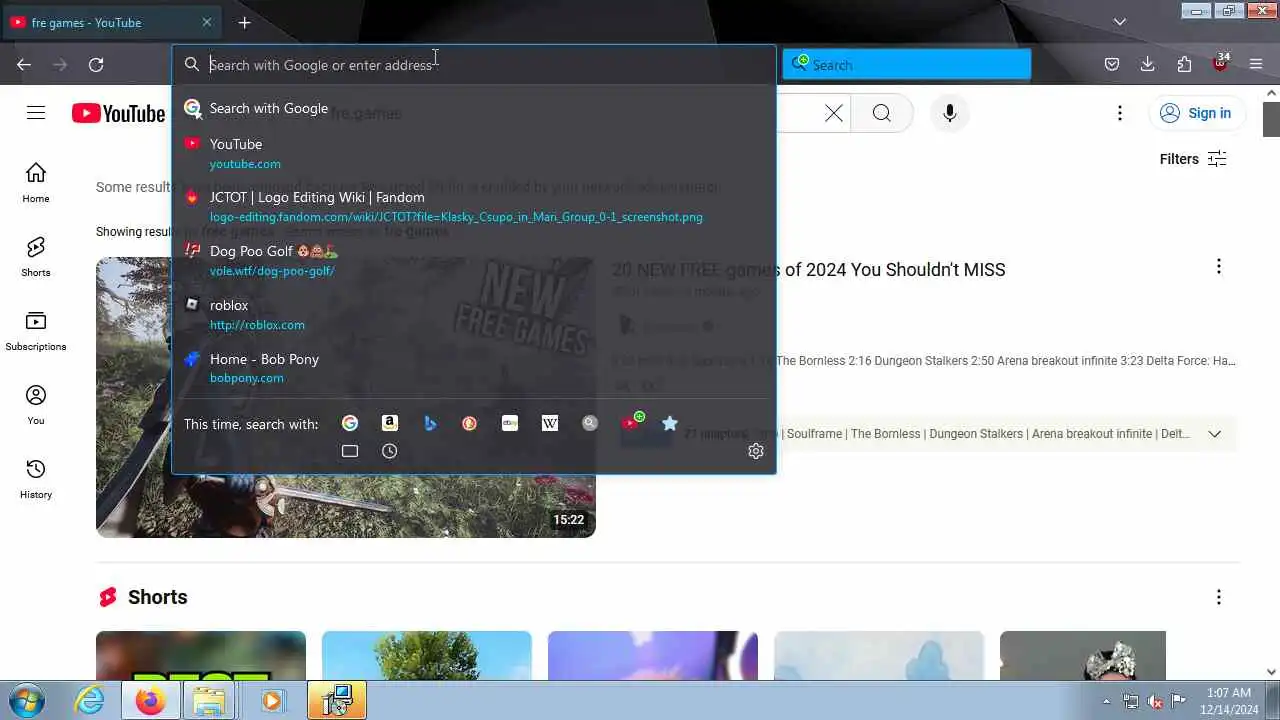1280x720 pixels.
Task: Open Windows Explorer folder in taskbar
Action: click(210, 700)
